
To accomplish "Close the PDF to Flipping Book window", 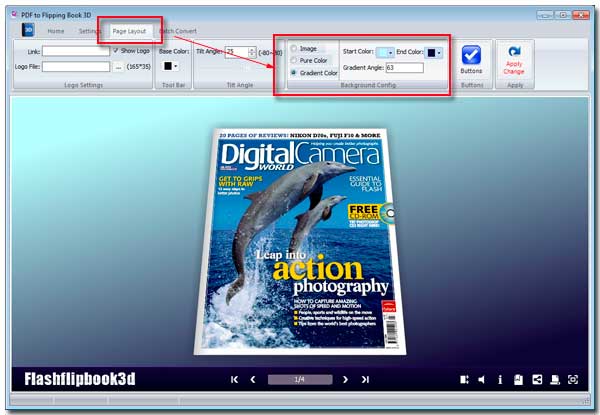I will (581, 15).
